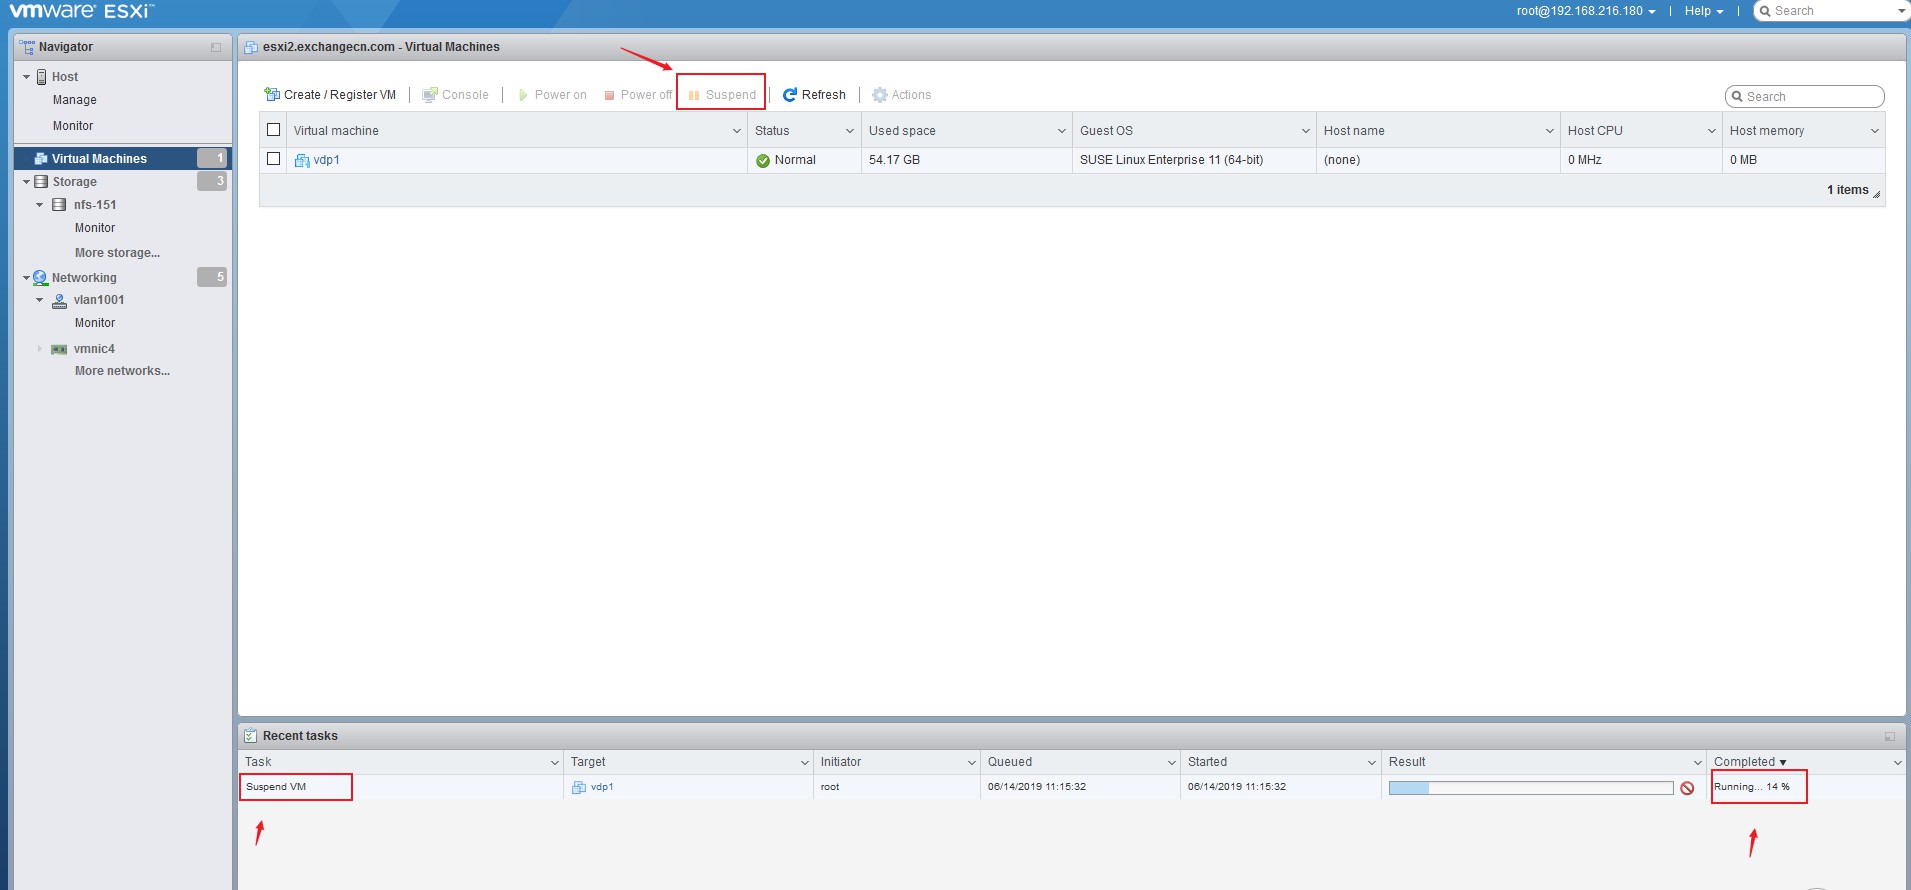Collapse the nfs-151 tree node
The image size is (1911, 890).
[x=40, y=205]
